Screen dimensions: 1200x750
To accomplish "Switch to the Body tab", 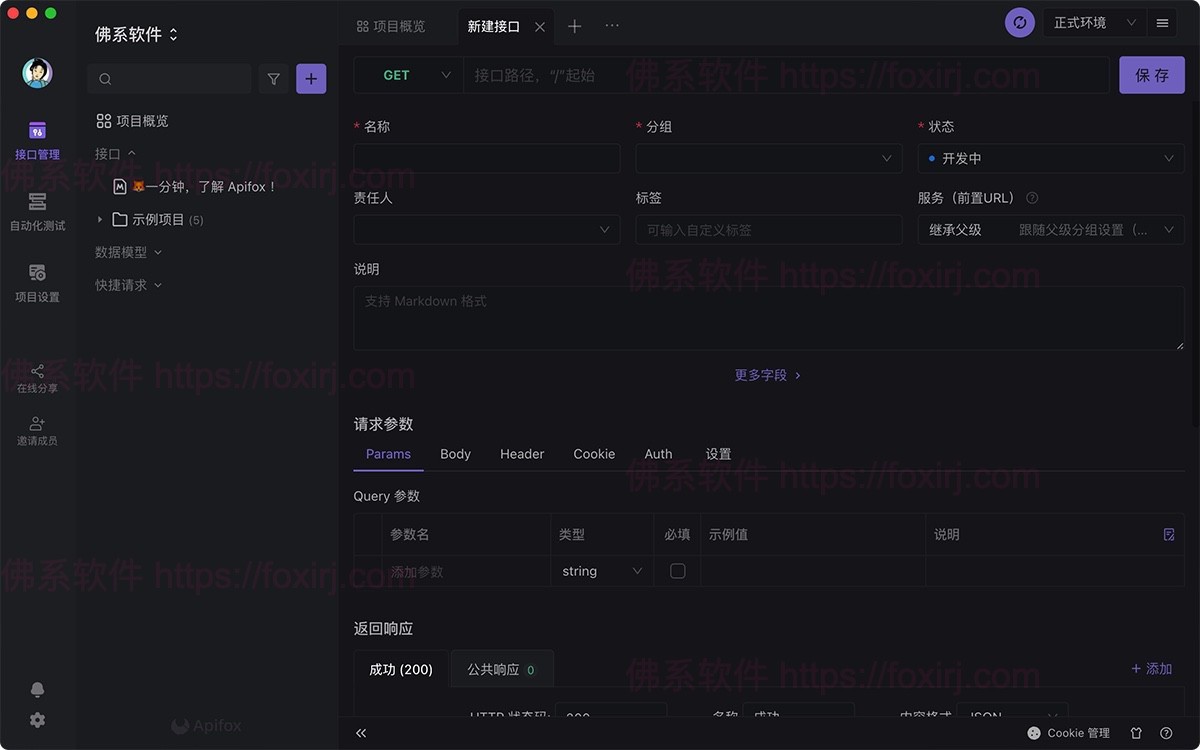I will click(455, 454).
